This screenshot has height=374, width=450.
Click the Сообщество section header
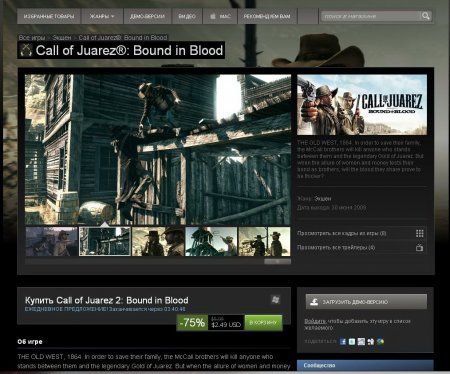point(365,365)
